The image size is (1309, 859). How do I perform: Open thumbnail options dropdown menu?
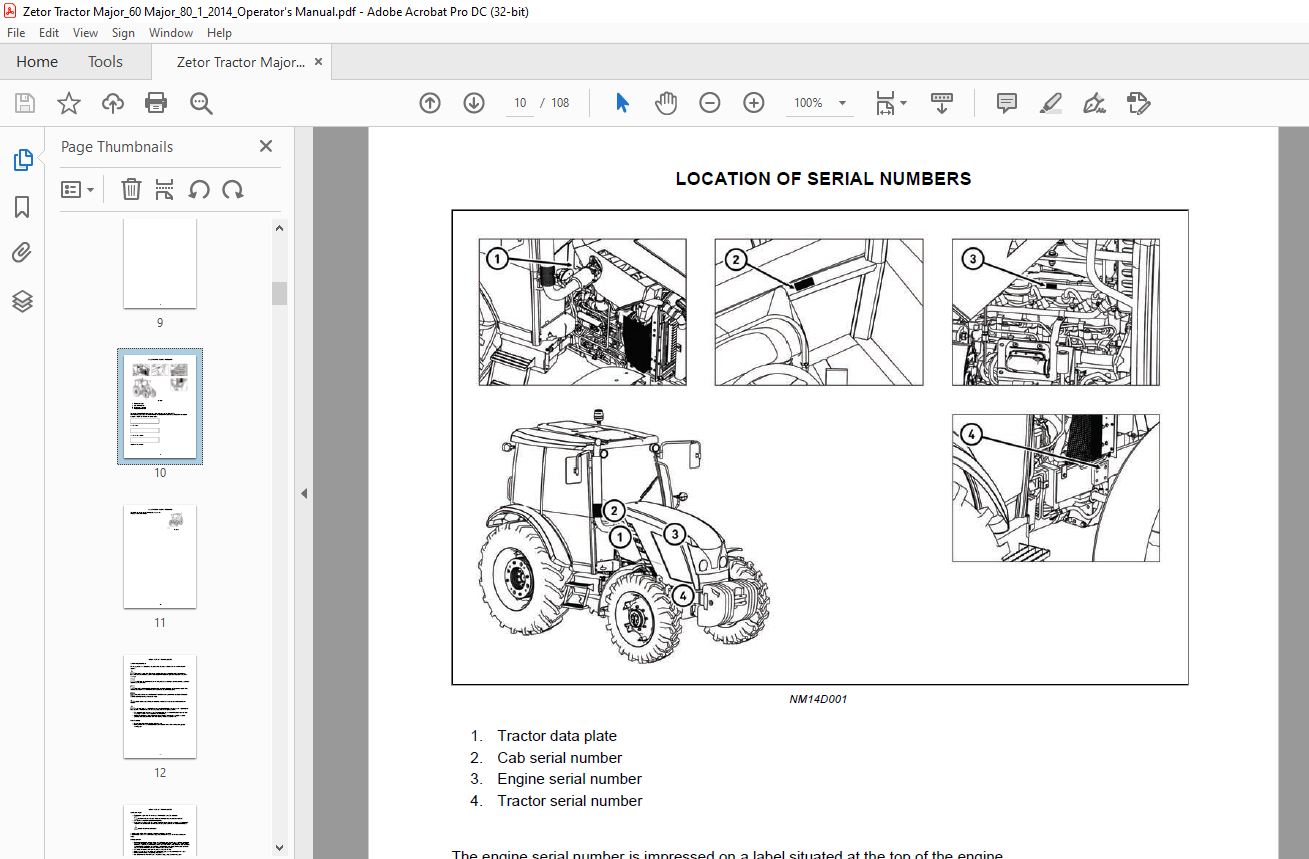point(78,189)
